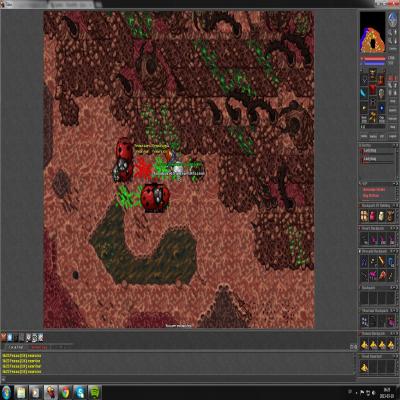This screenshot has height=400, width=400.
Task: Click the first gold pile in the four-pile backpack
Action: pos(364,344)
